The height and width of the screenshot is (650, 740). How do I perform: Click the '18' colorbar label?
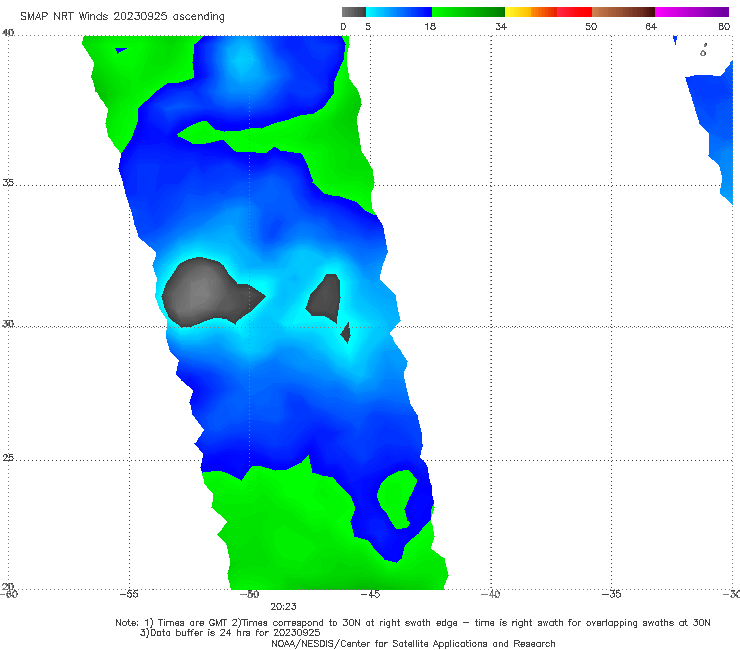(430, 27)
